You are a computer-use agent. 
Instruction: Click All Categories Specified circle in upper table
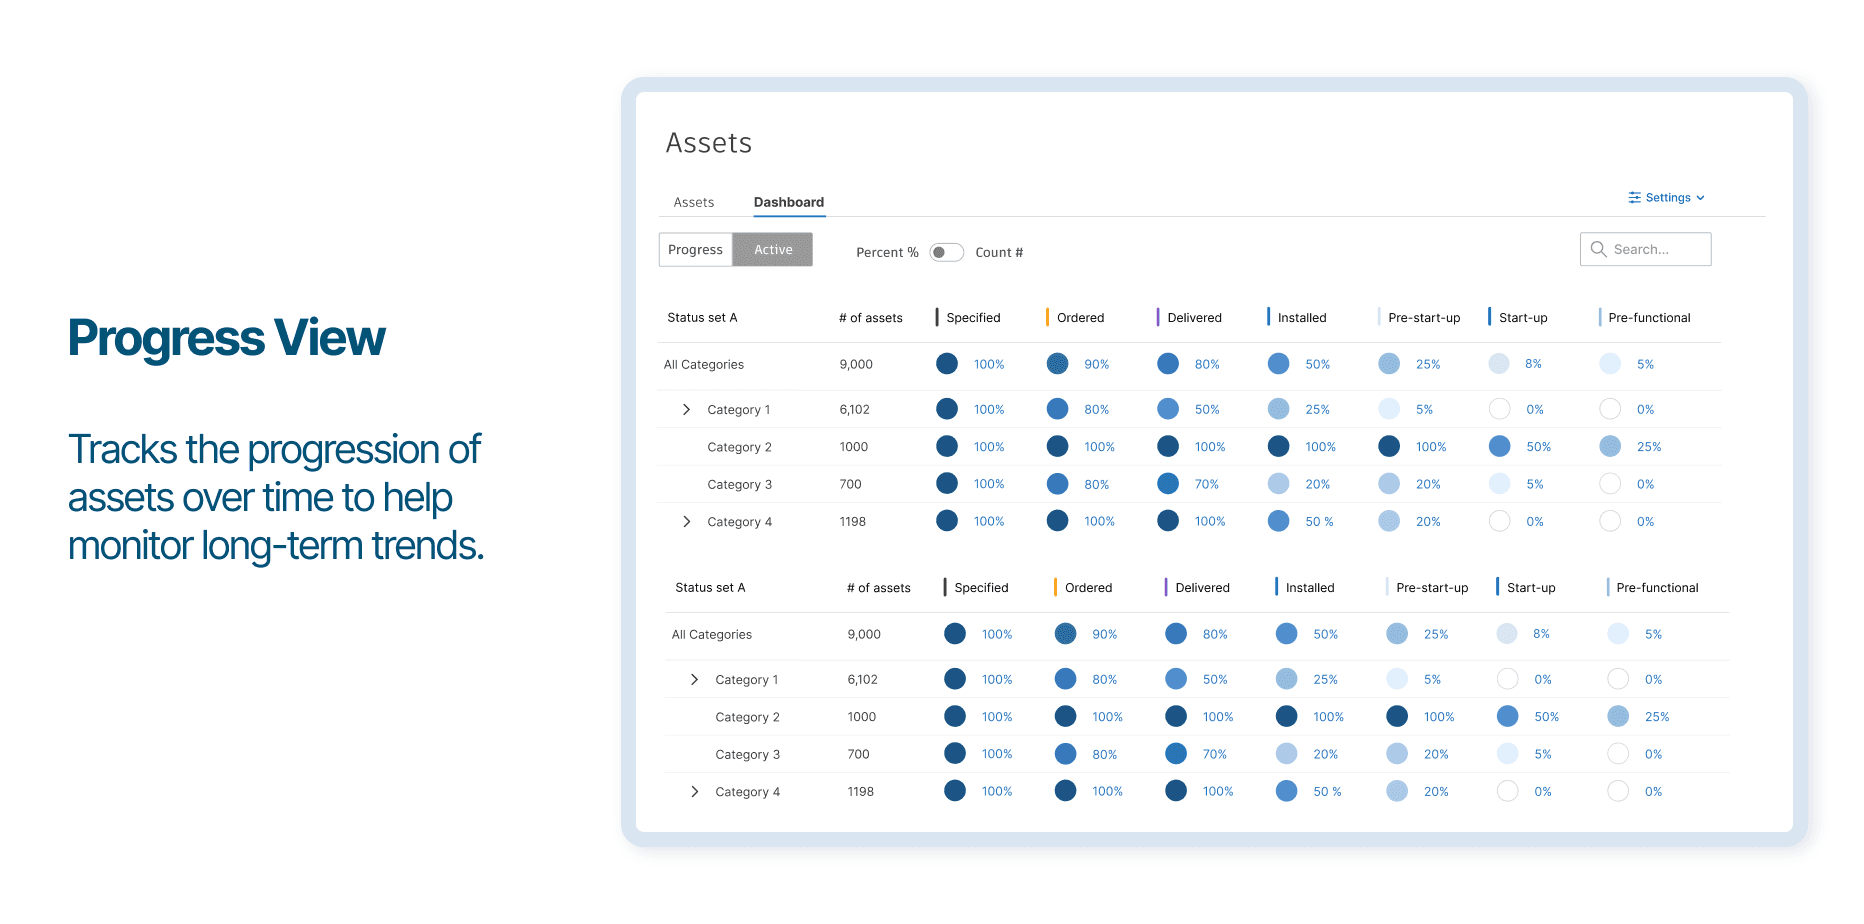pos(947,364)
